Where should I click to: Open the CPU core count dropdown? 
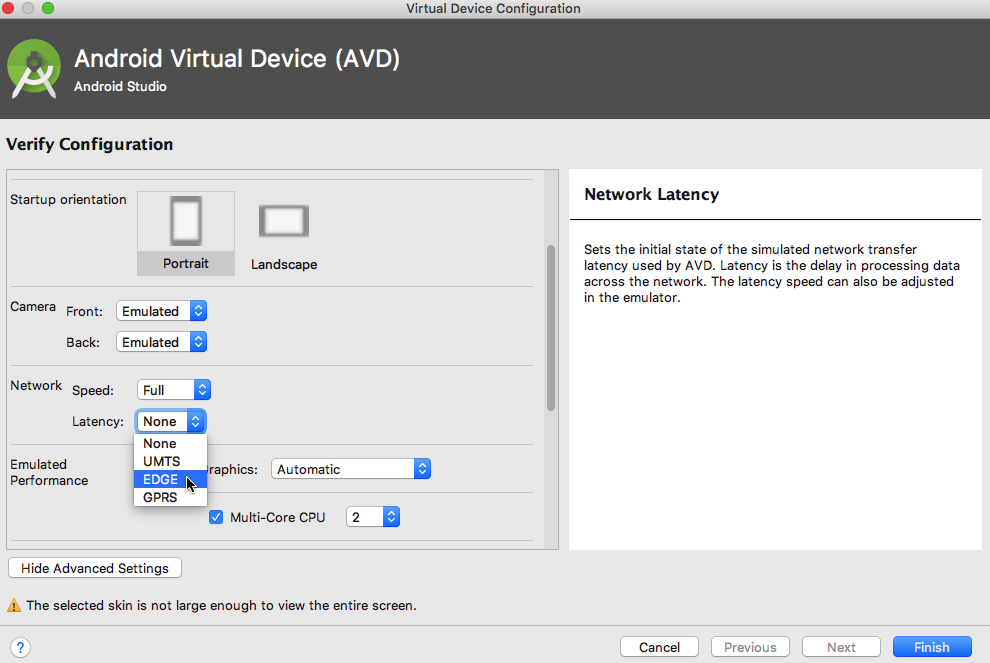373,517
